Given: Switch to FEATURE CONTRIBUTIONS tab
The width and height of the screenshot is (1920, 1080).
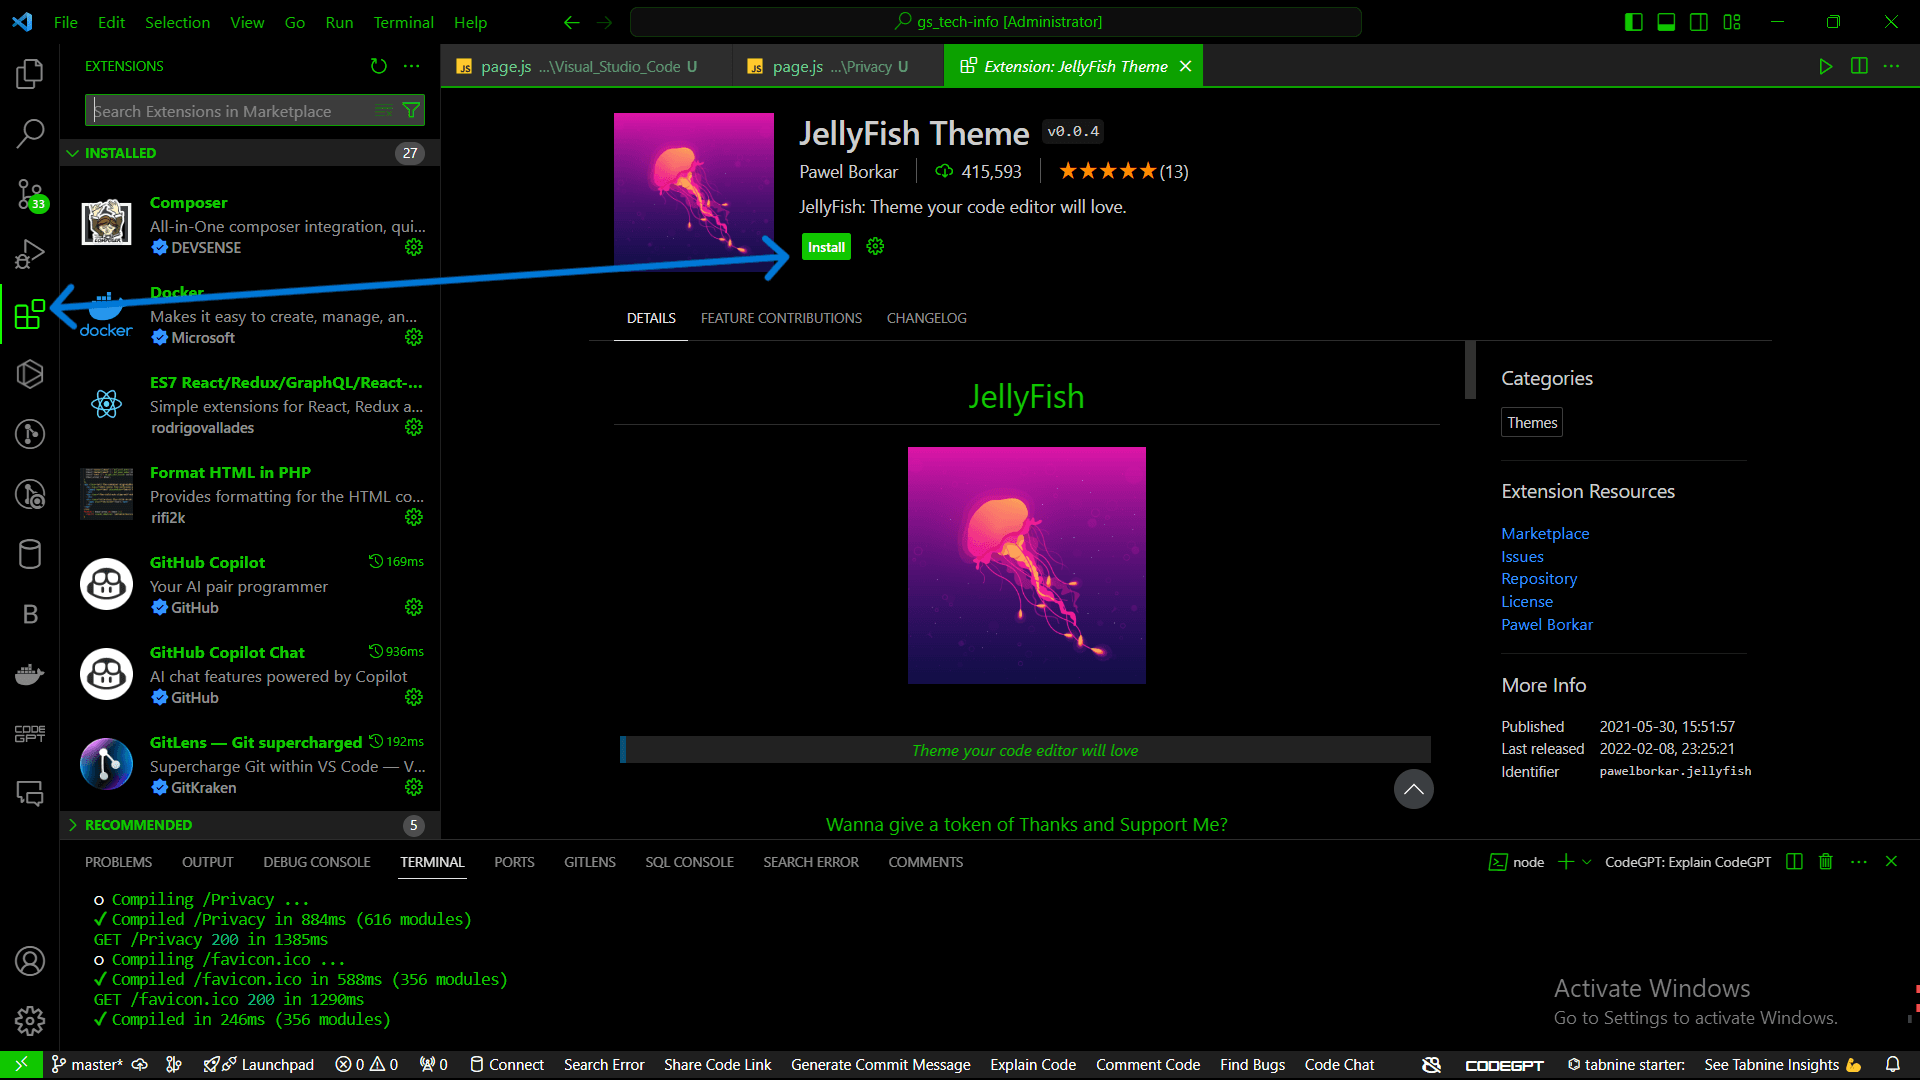Looking at the screenshot, I should point(781,318).
